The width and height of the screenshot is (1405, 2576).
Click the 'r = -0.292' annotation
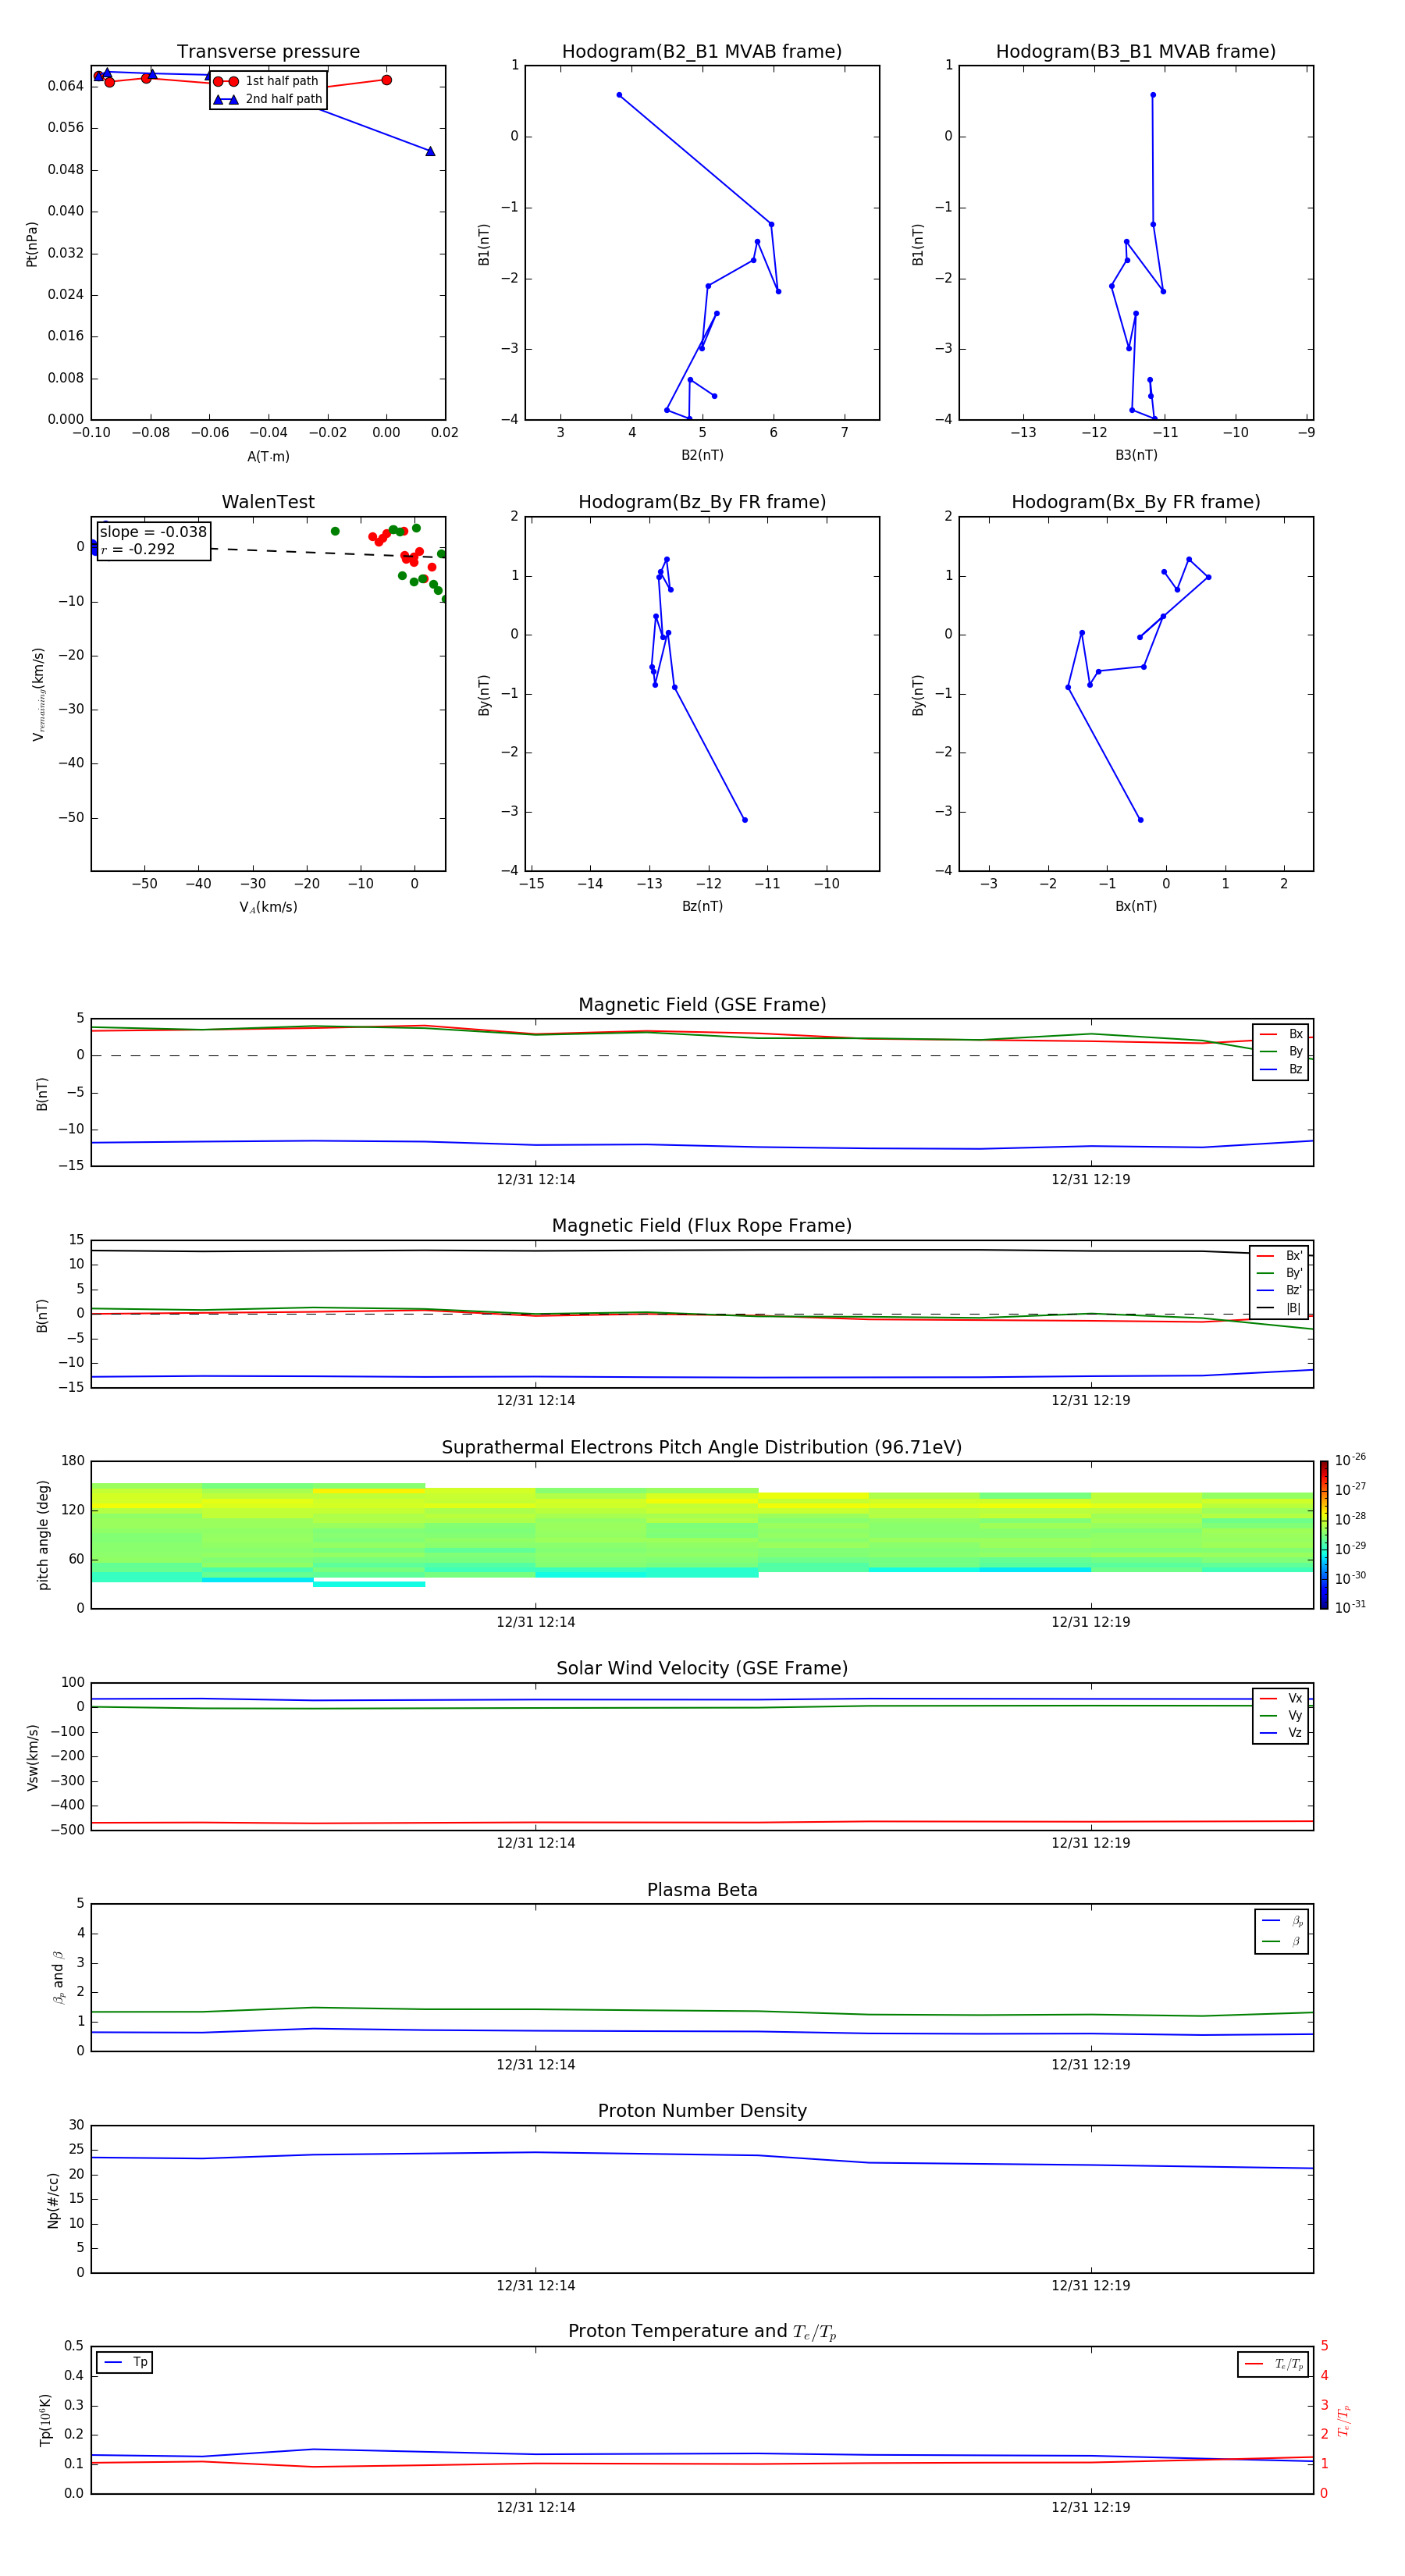(138, 549)
